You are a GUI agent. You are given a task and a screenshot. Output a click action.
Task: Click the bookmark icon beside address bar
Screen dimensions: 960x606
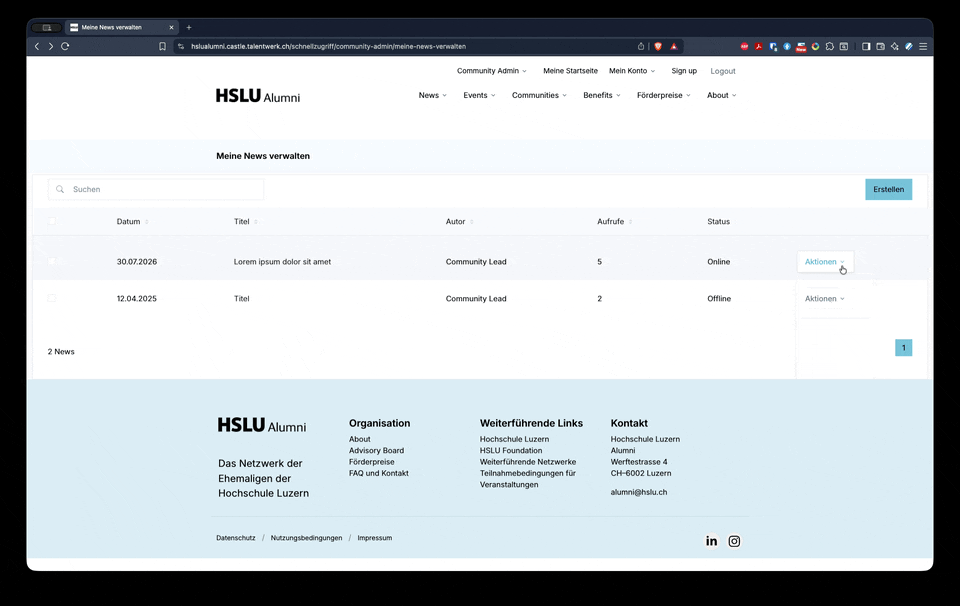(x=162, y=46)
